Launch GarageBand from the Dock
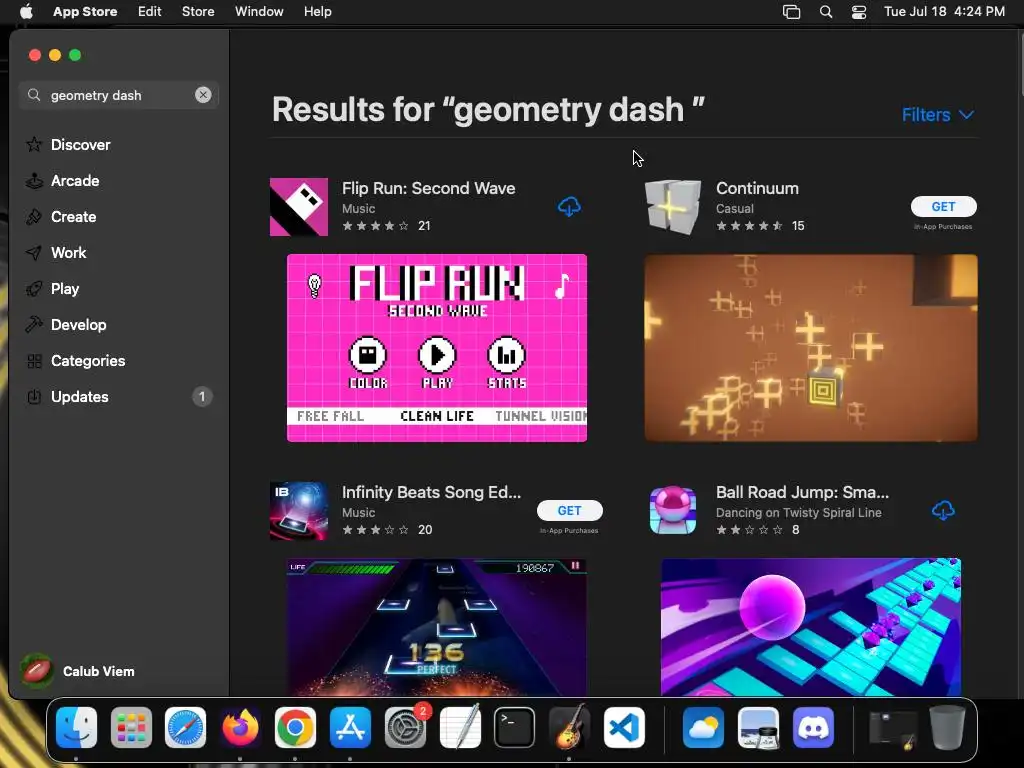Image resolution: width=1024 pixels, height=768 pixels. pos(569,728)
